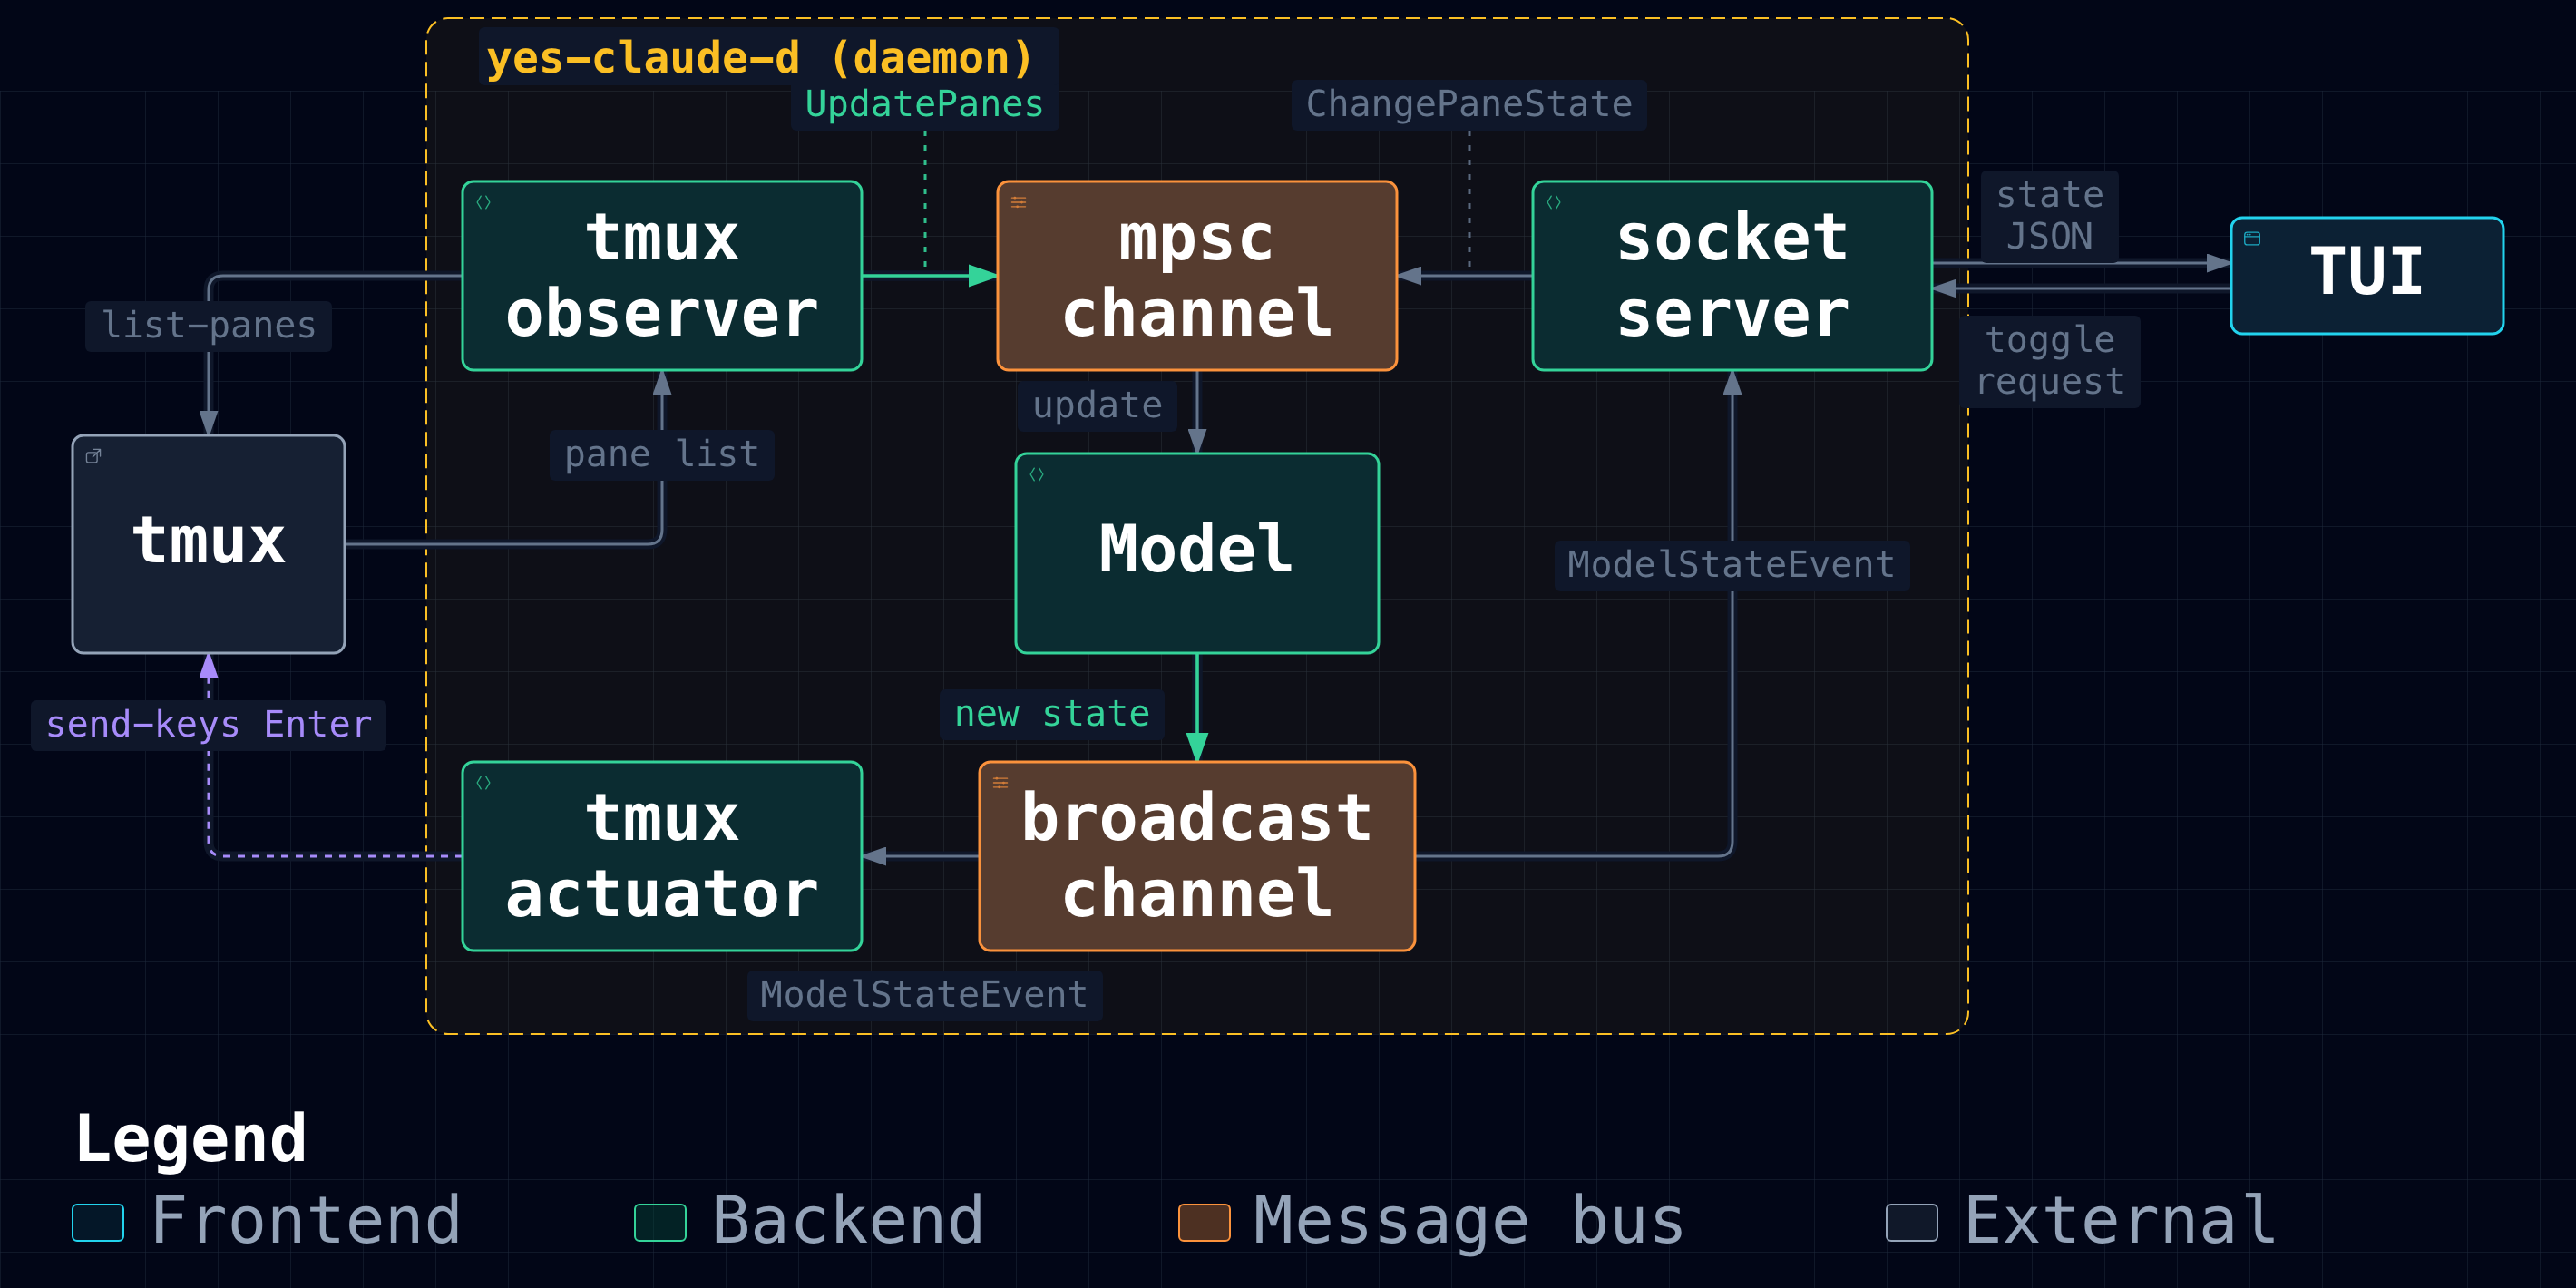The width and height of the screenshot is (2576, 1288).
Task: Click the code icon in socket server box
Action: tap(1554, 202)
